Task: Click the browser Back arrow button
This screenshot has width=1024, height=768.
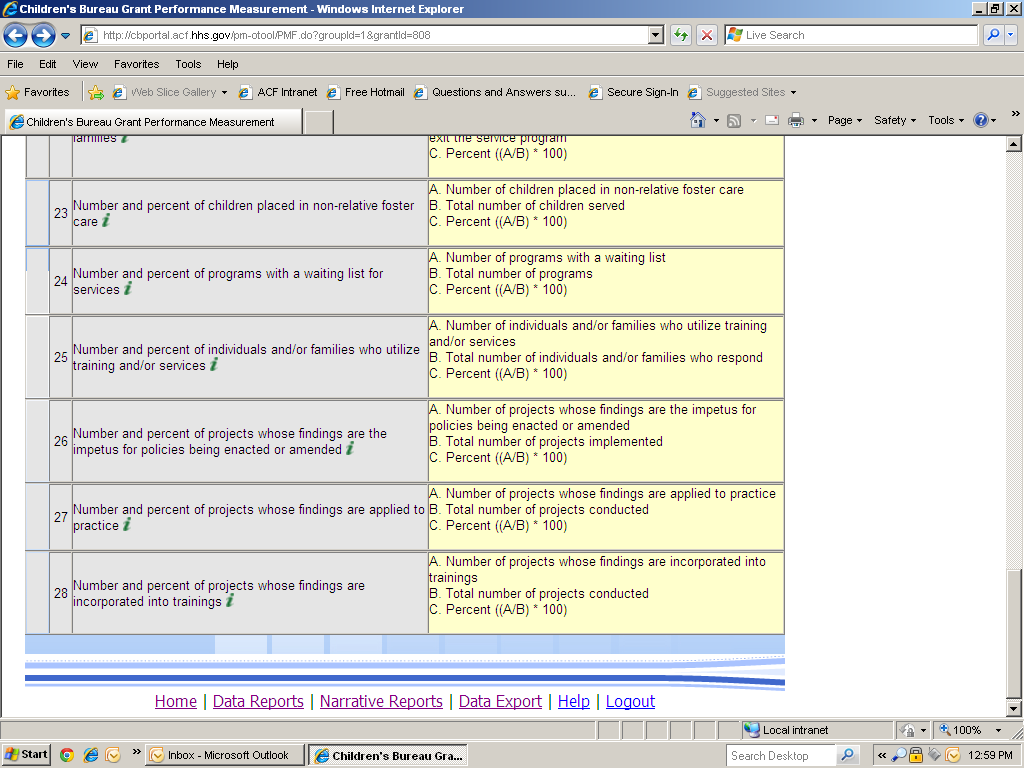Action: (x=15, y=36)
